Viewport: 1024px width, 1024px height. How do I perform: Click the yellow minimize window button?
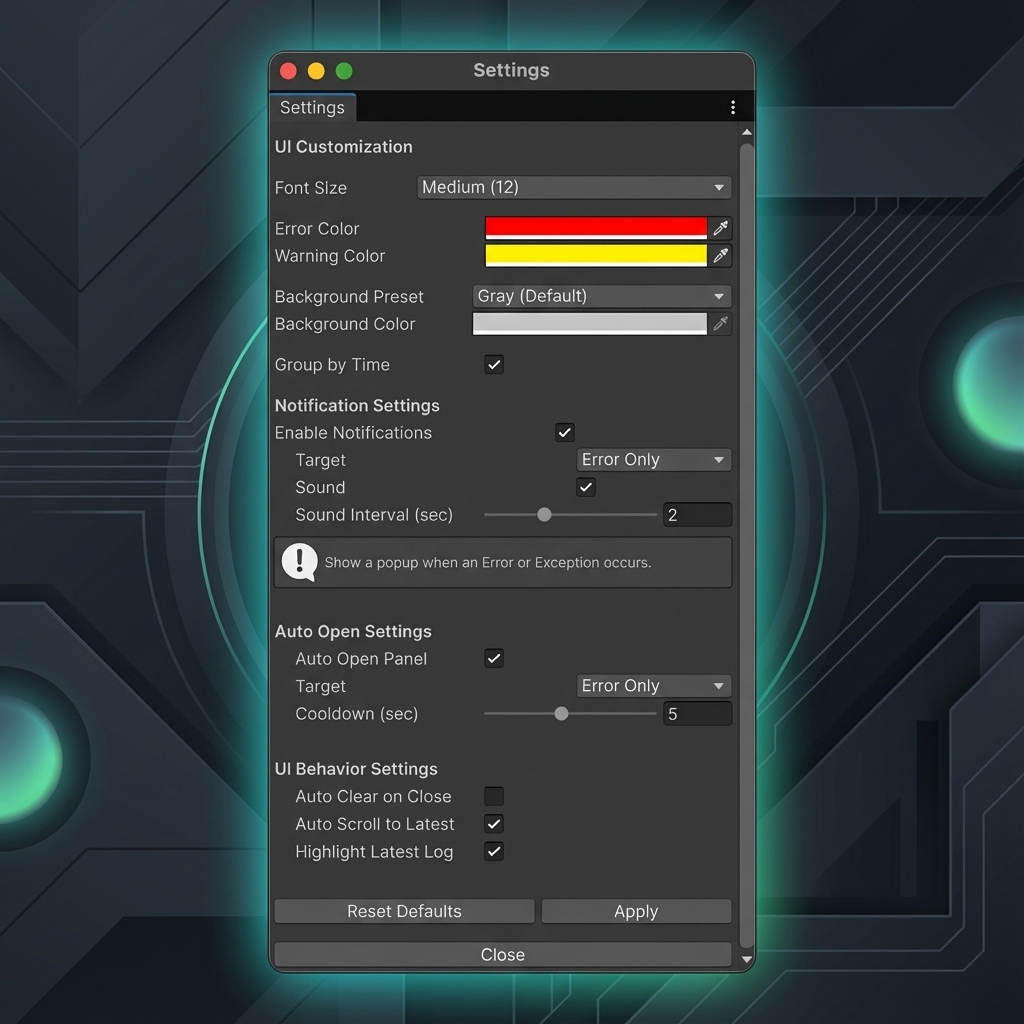pyautogui.click(x=316, y=71)
